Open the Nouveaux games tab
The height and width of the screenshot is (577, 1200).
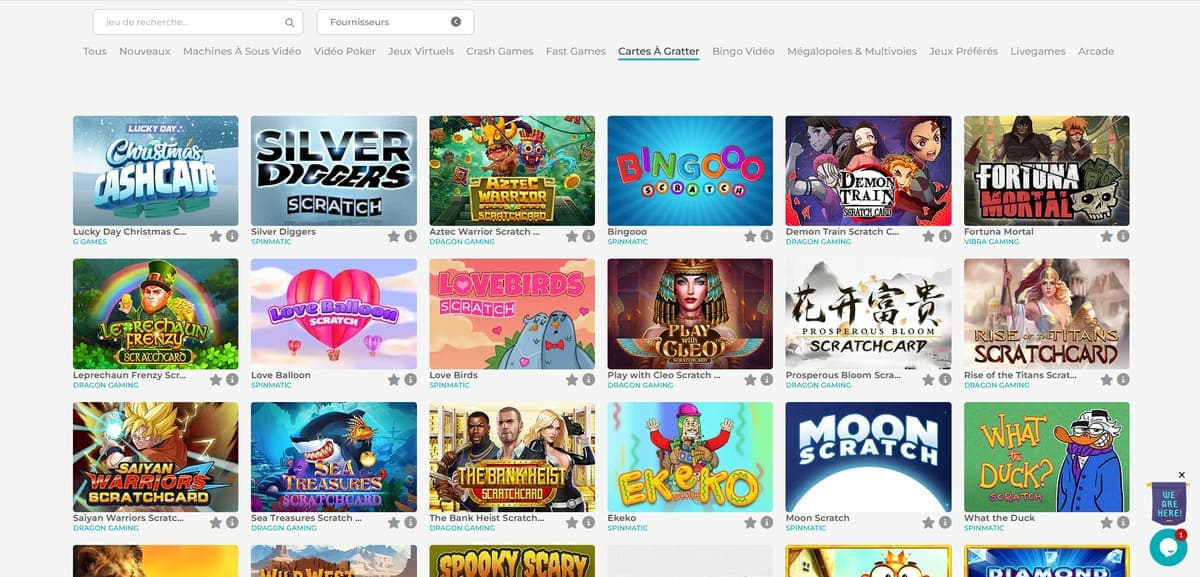pos(145,51)
